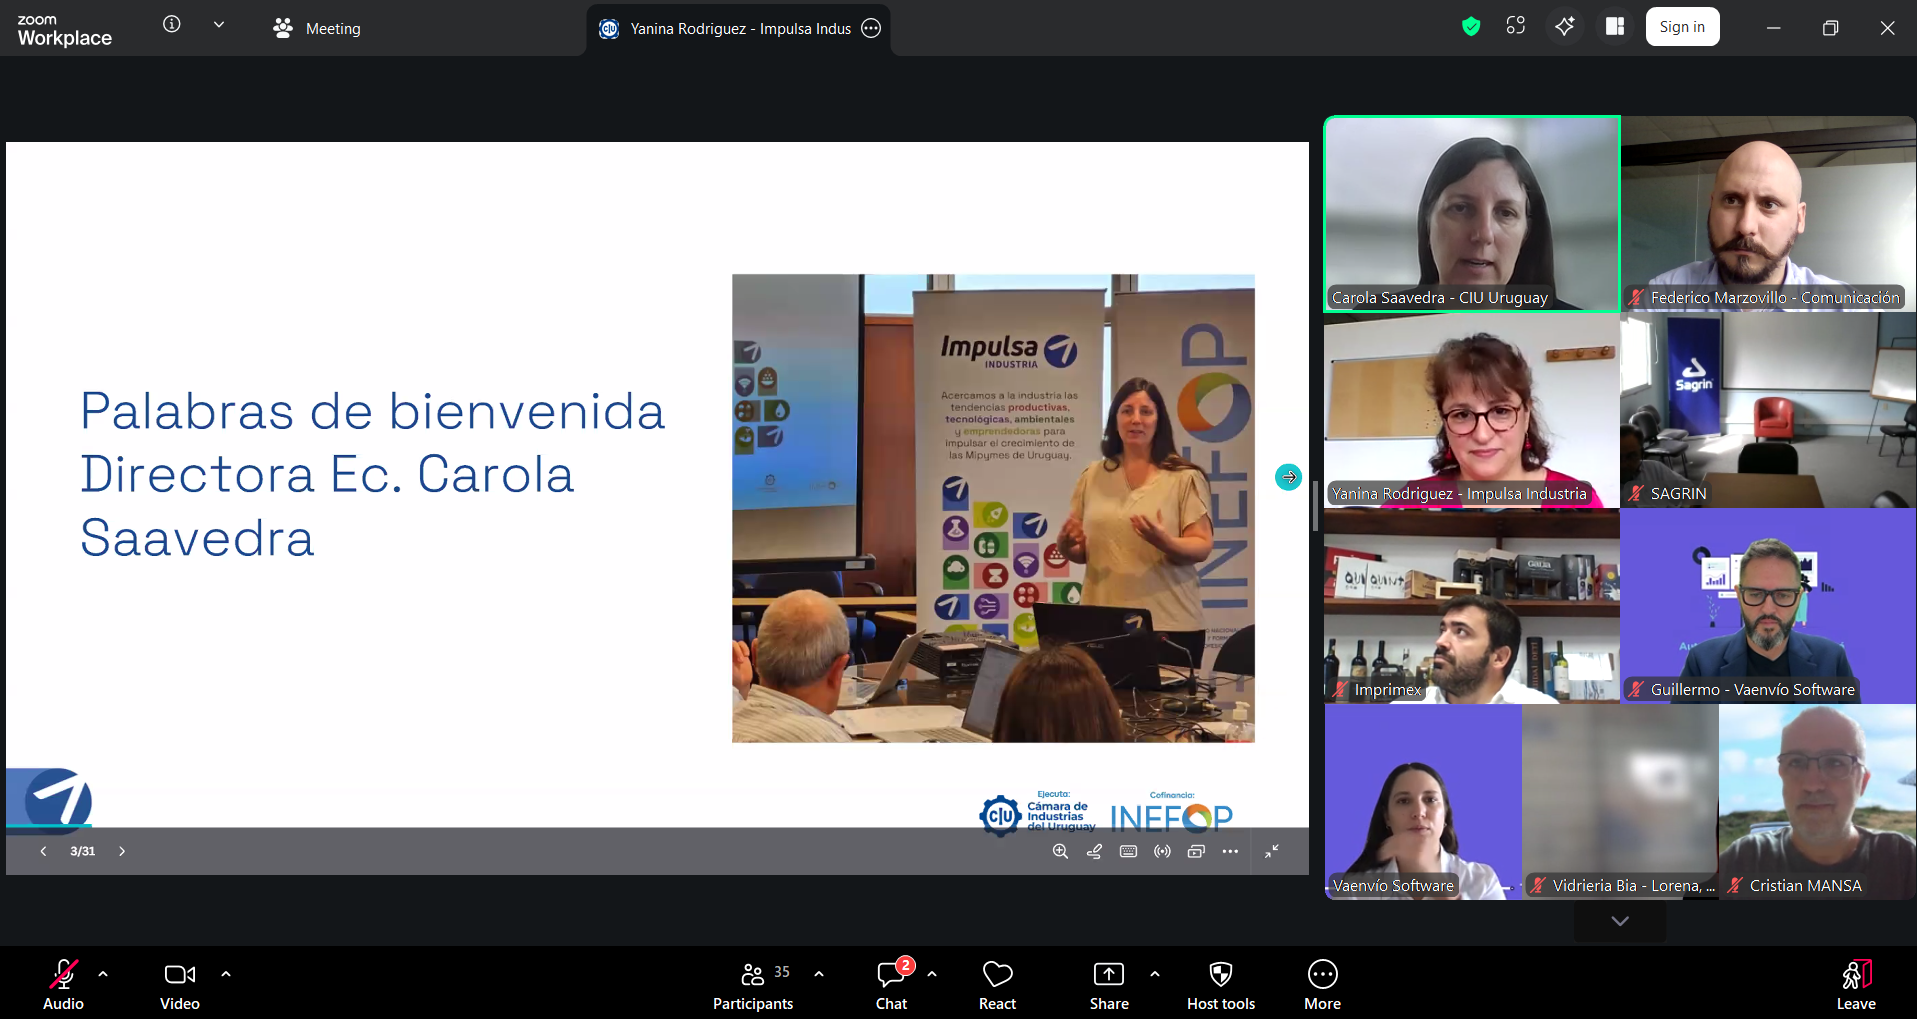Expand the Share options caret
This screenshot has height=1019, width=1917.
1155,974
